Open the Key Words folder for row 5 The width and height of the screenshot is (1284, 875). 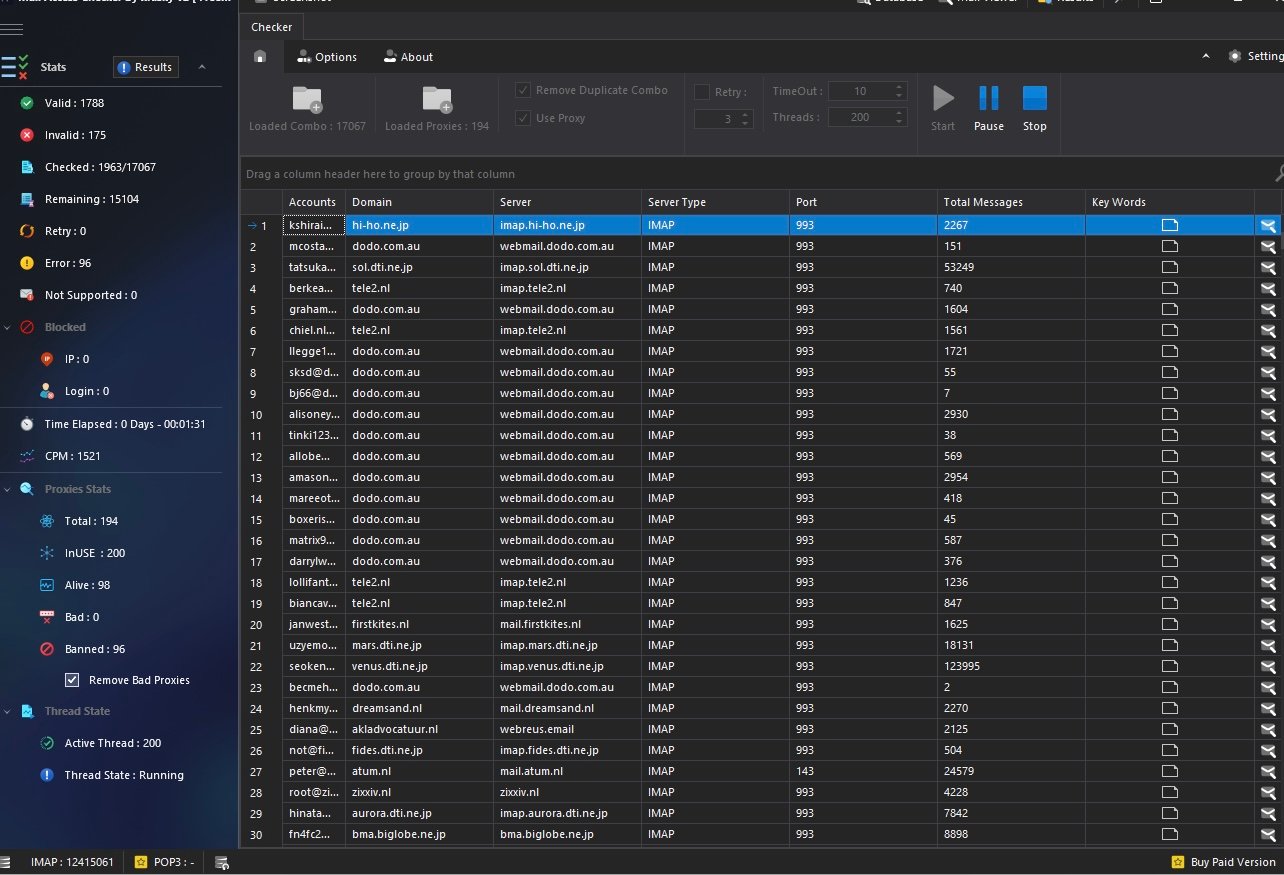point(1170,309)
